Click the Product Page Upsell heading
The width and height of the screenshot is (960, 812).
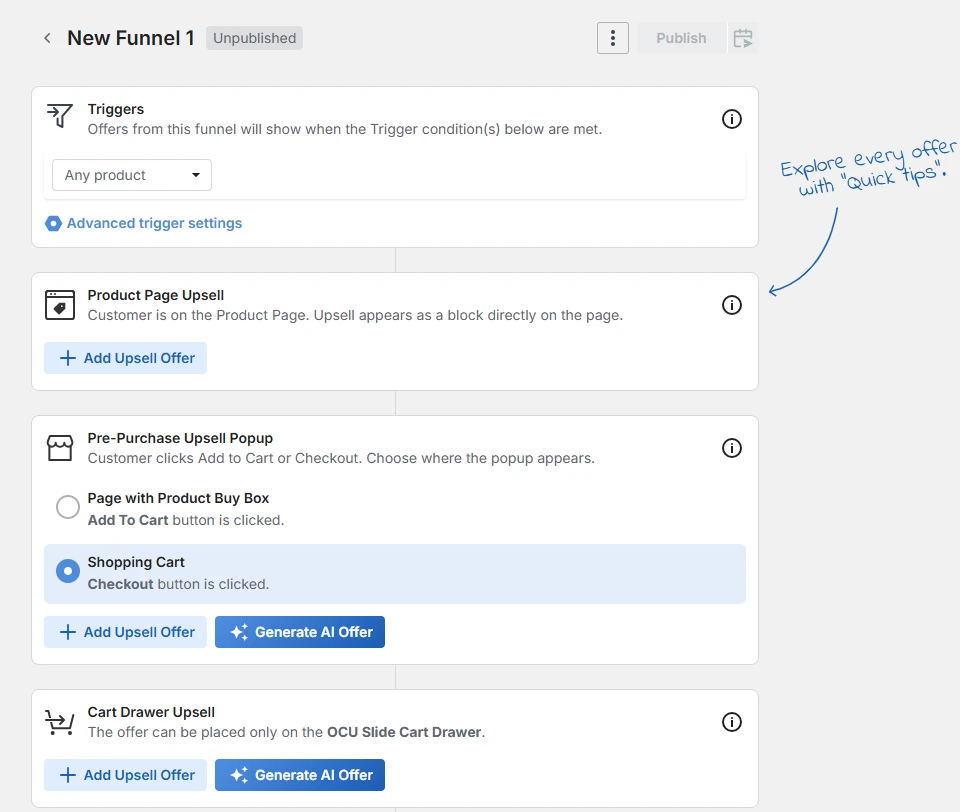tap(156, 295)
